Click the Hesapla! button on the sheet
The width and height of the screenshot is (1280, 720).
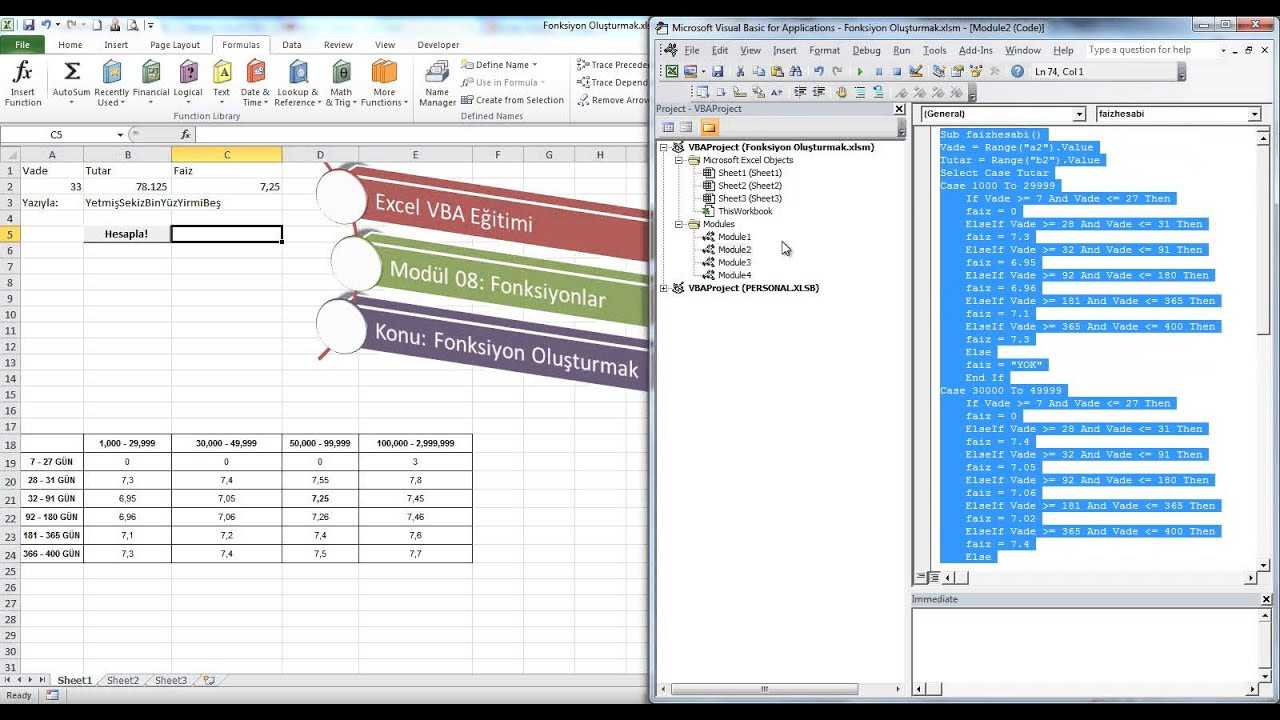pos(127,234)
